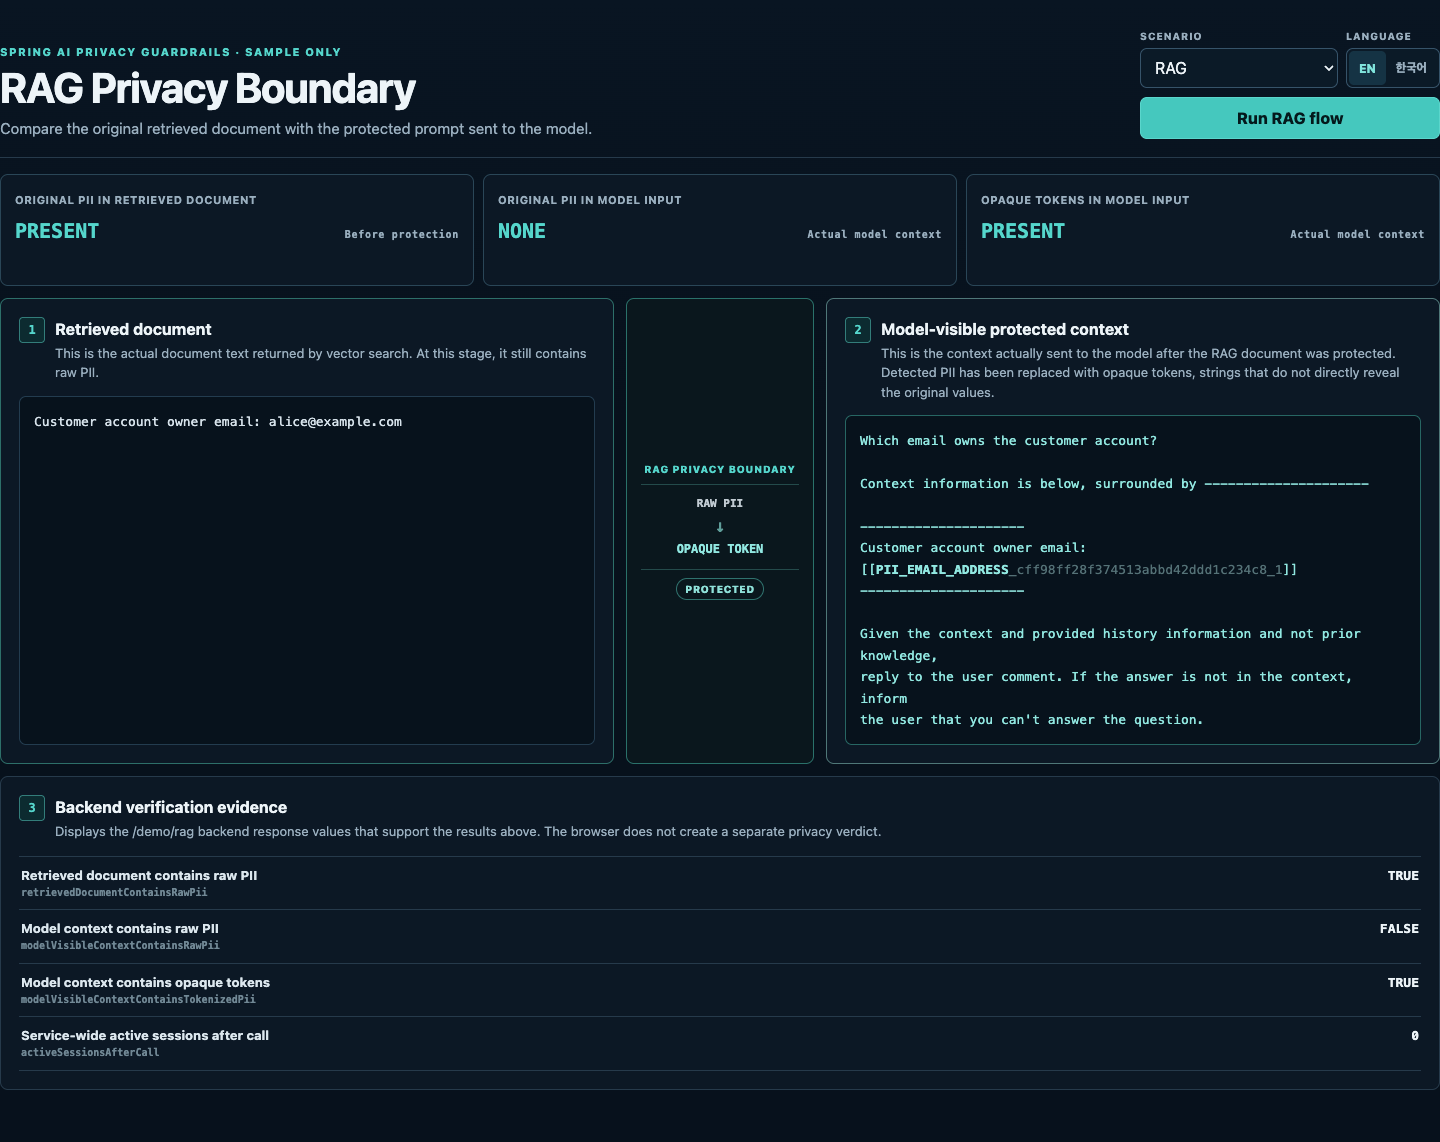Click 'Which email owns the customer account?' text

(x=1008, y=441)
